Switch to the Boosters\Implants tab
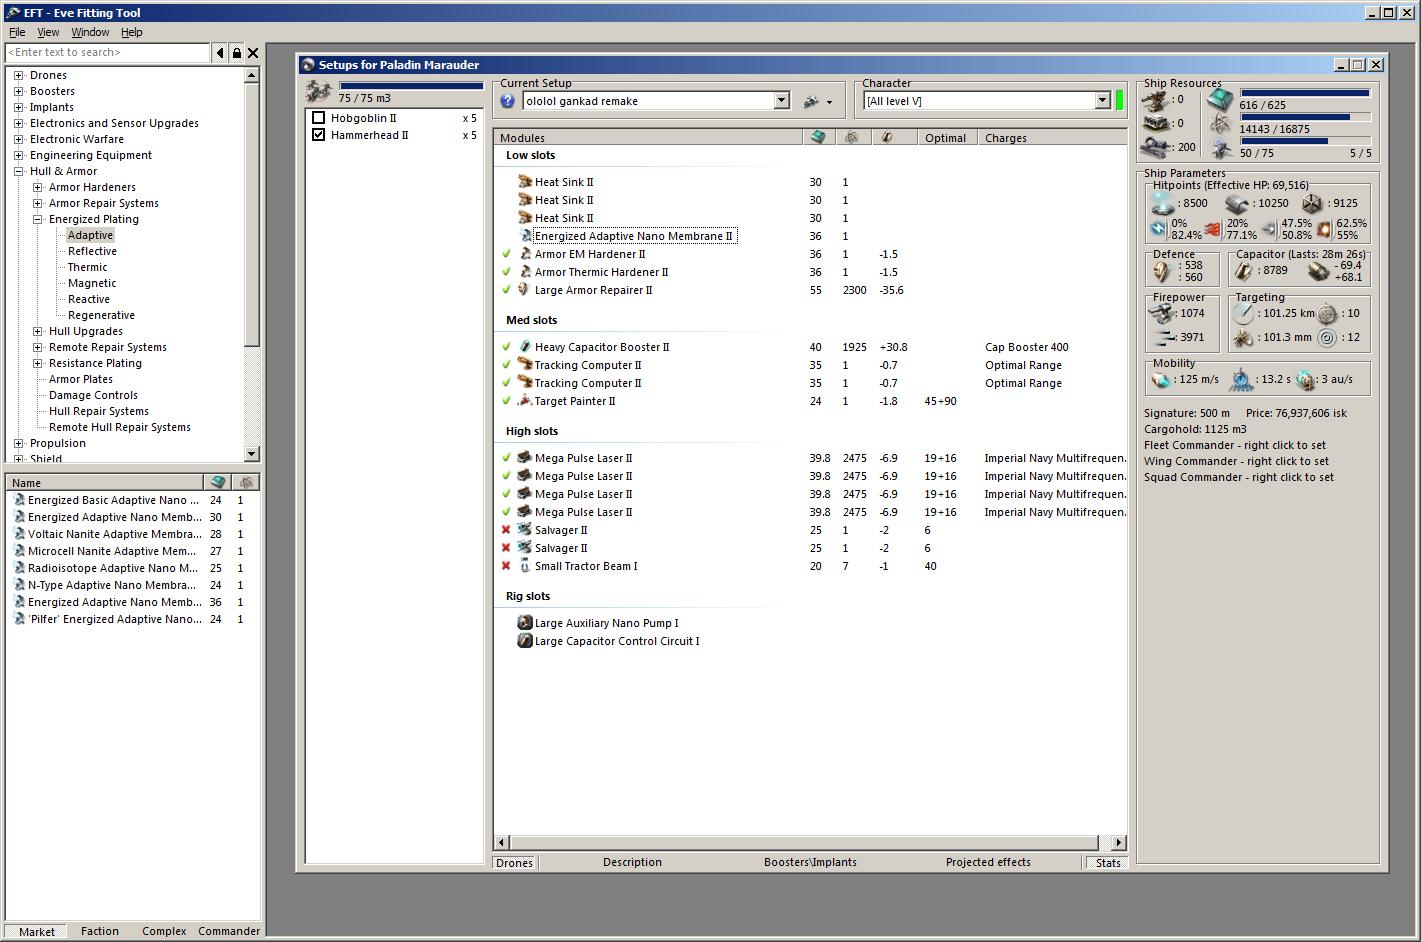 coord(810,862)
